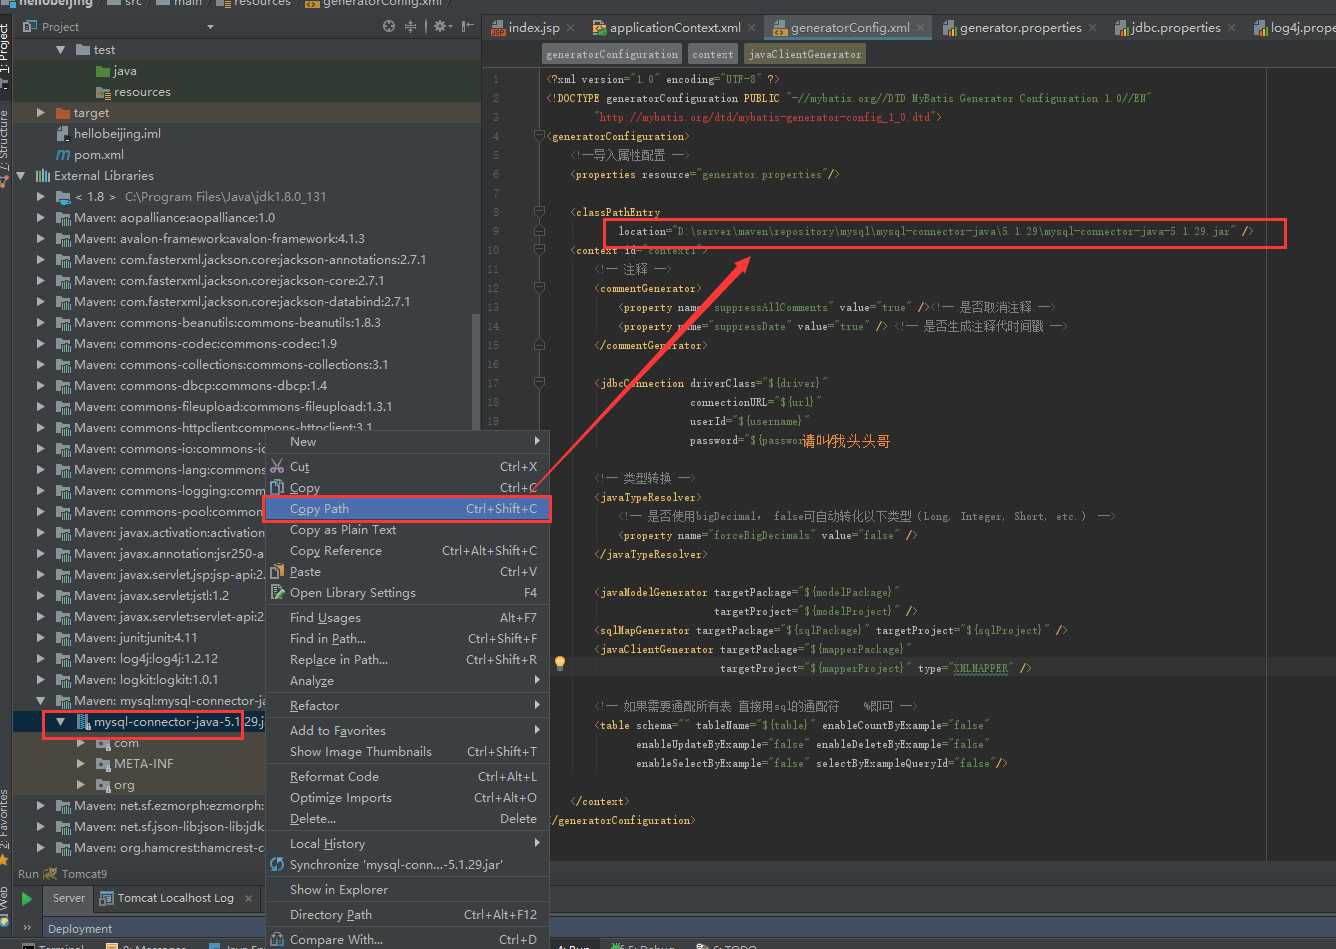
Task: Click the Compare With icon in context menu
Action: tap(277, 939)
